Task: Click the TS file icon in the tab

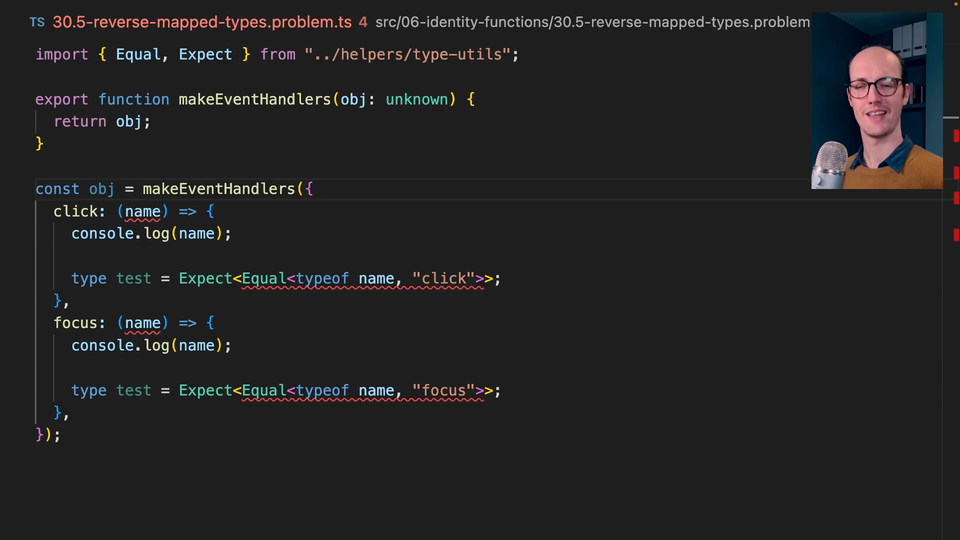Action: (36, 21)
